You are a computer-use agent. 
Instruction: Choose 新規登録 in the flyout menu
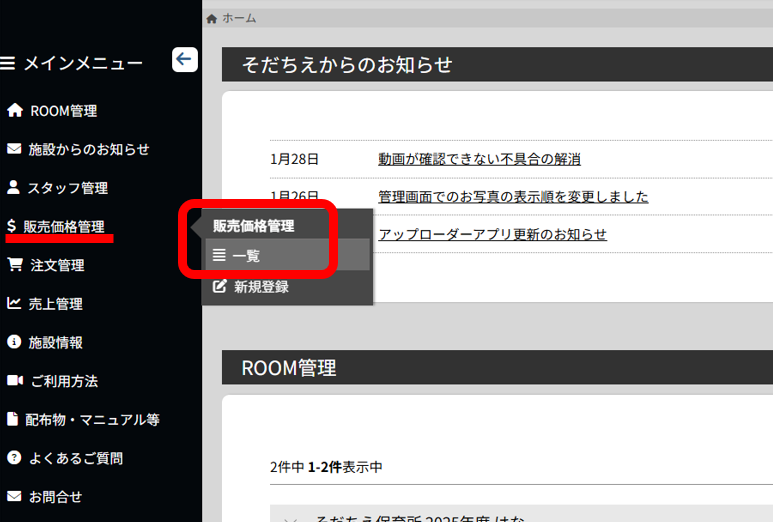click(261, 287)
